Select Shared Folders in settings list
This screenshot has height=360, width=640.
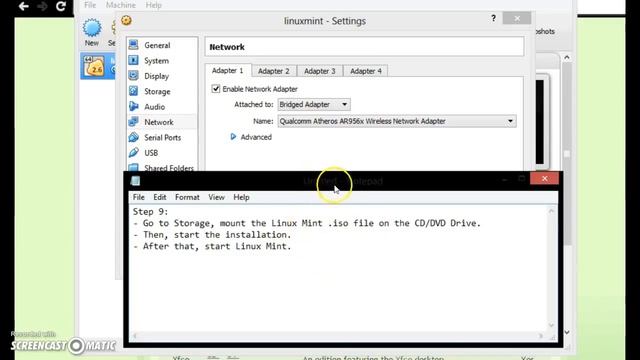point(169,168)
